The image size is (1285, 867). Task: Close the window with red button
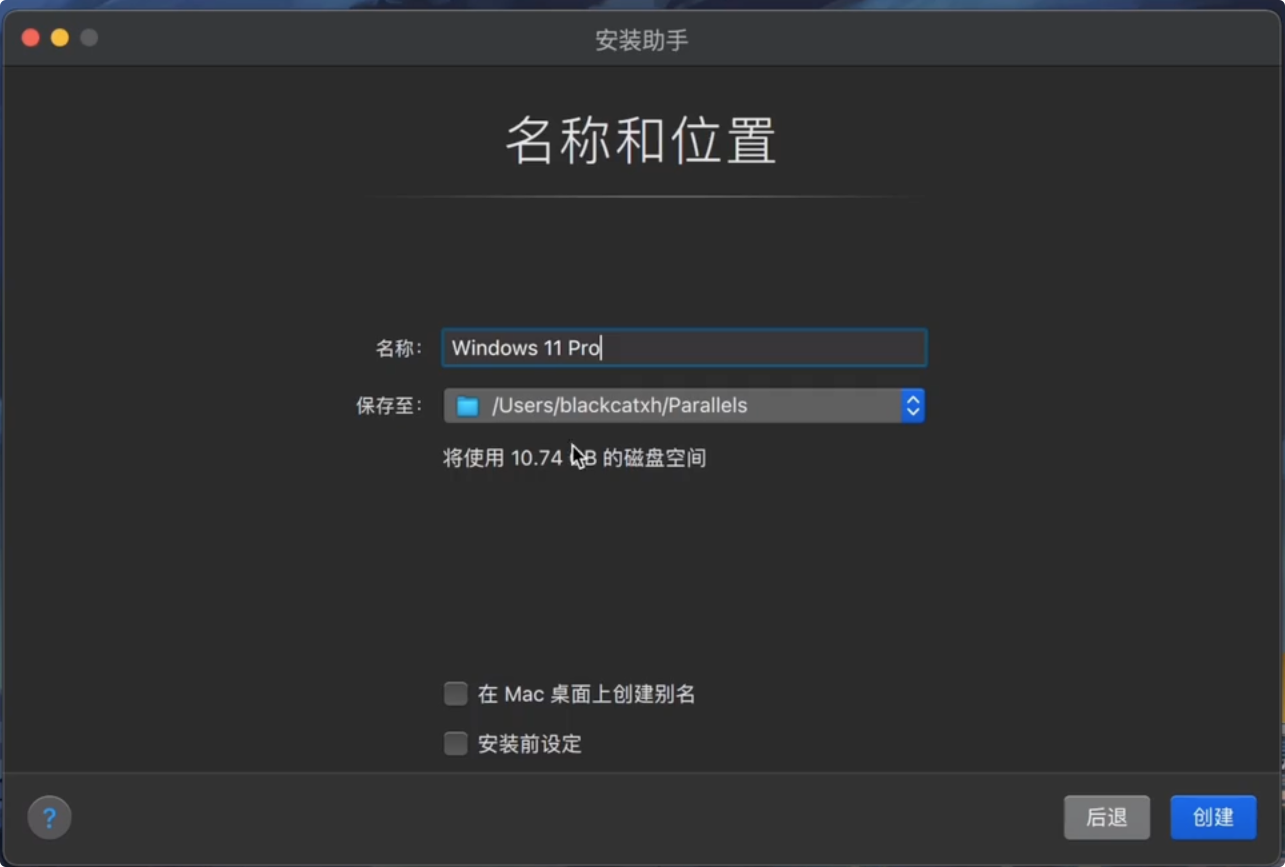point(31,38)
